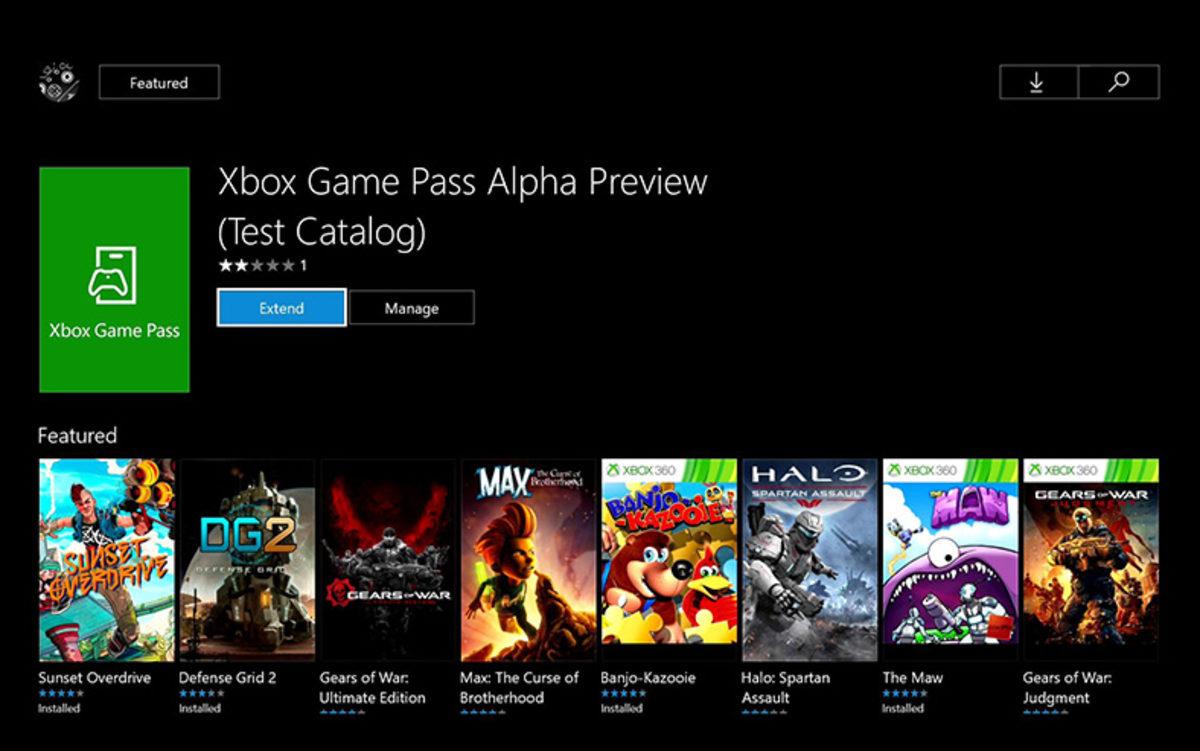Open the Manage button
This screenshot has width=1200, height=751.
point(411,307)
